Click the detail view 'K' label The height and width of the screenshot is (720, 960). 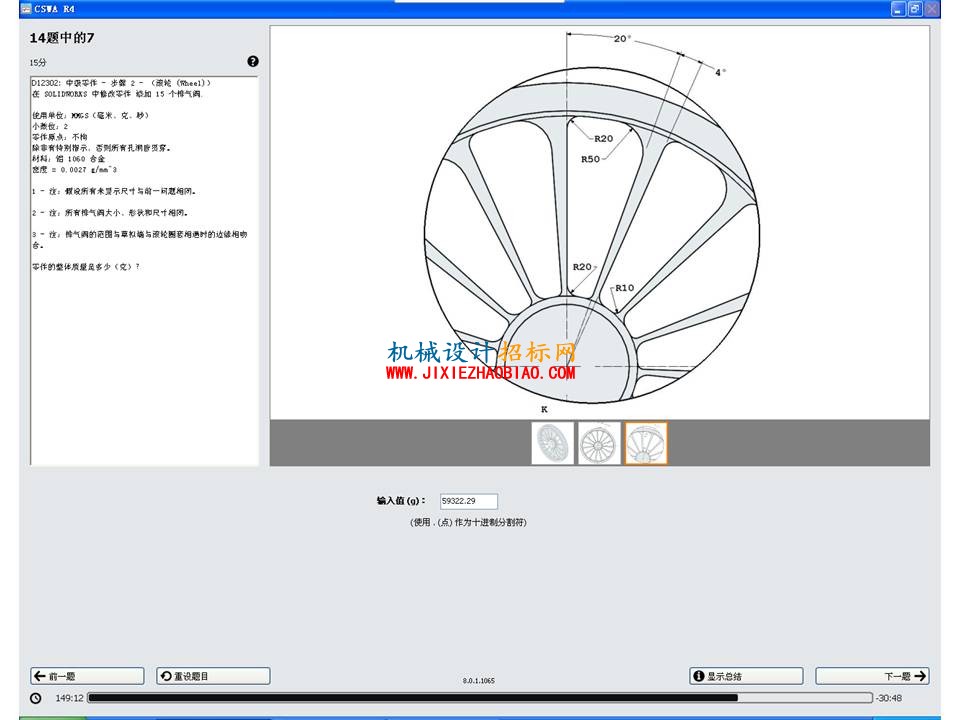(x=544, y=409)
